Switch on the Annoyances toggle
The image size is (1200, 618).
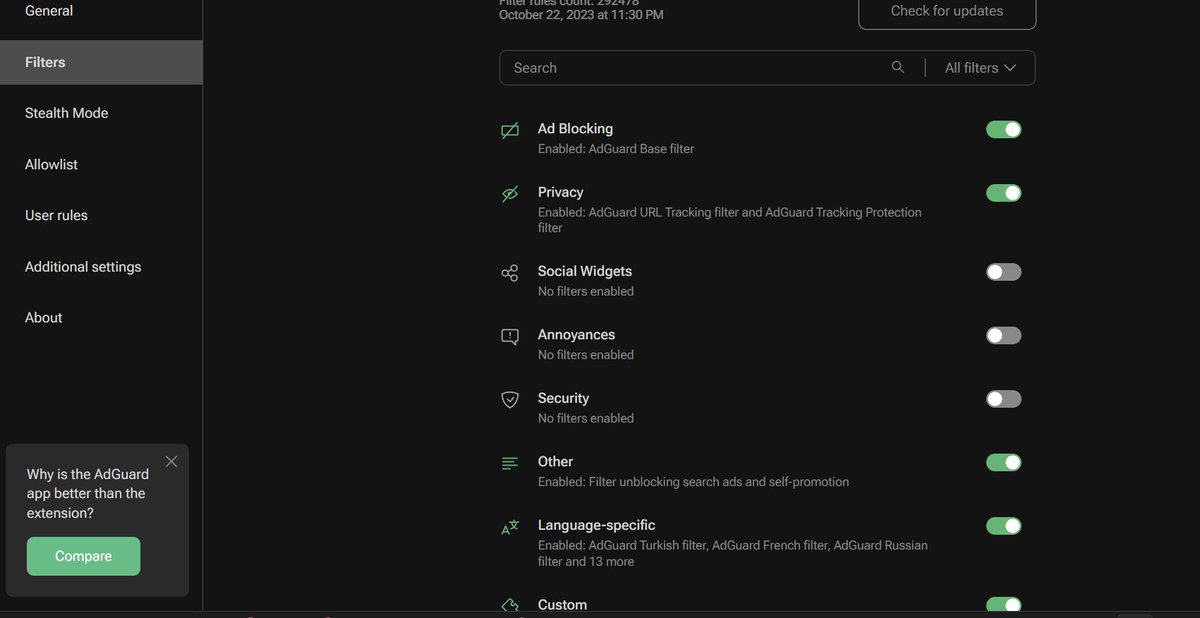click(x=1004, y=336)
